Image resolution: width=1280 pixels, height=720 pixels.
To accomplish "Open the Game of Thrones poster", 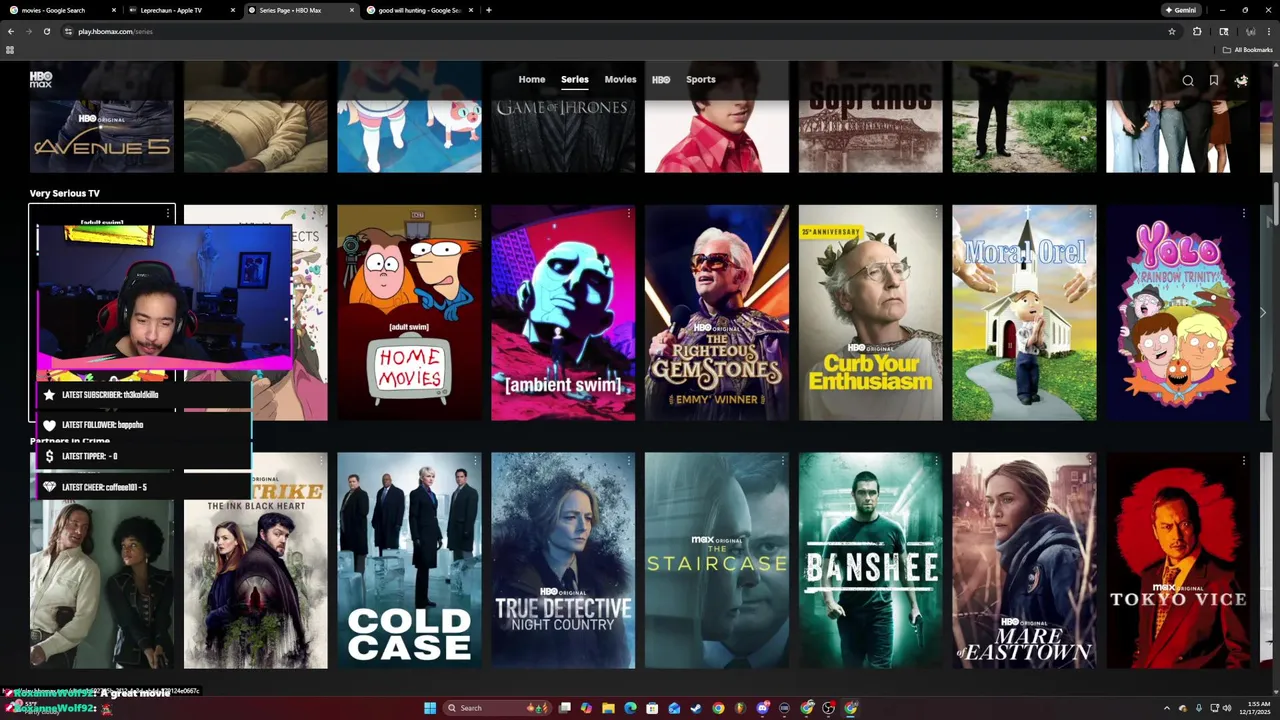I will pyautogui.click(x=563, y=135).
